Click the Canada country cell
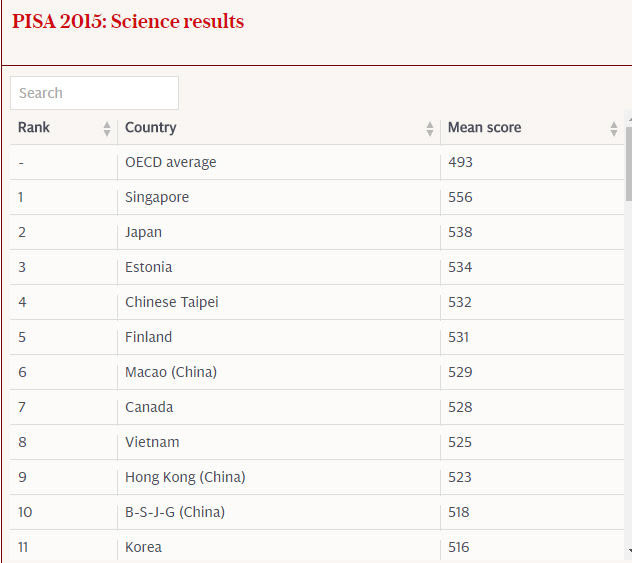632x563 pixels. tap(149, 407)
